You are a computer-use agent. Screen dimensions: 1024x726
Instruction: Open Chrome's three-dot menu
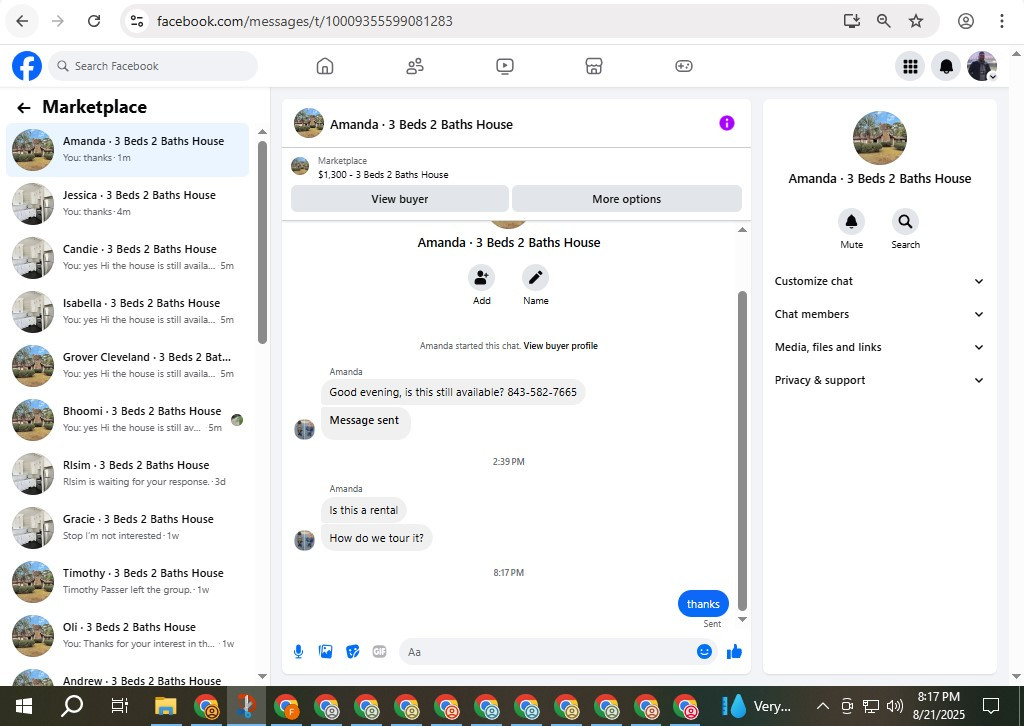click(1001, 21)
